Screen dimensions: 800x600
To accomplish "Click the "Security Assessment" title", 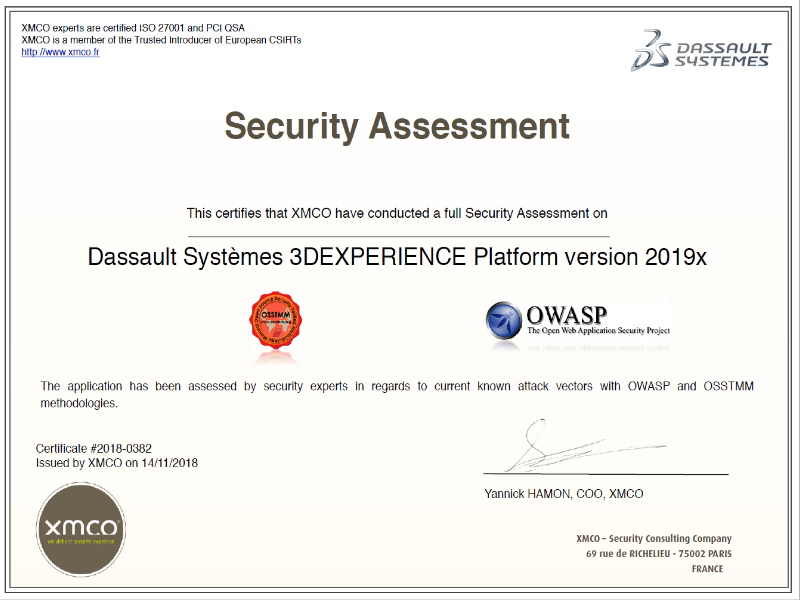I will tap(397, 127).
